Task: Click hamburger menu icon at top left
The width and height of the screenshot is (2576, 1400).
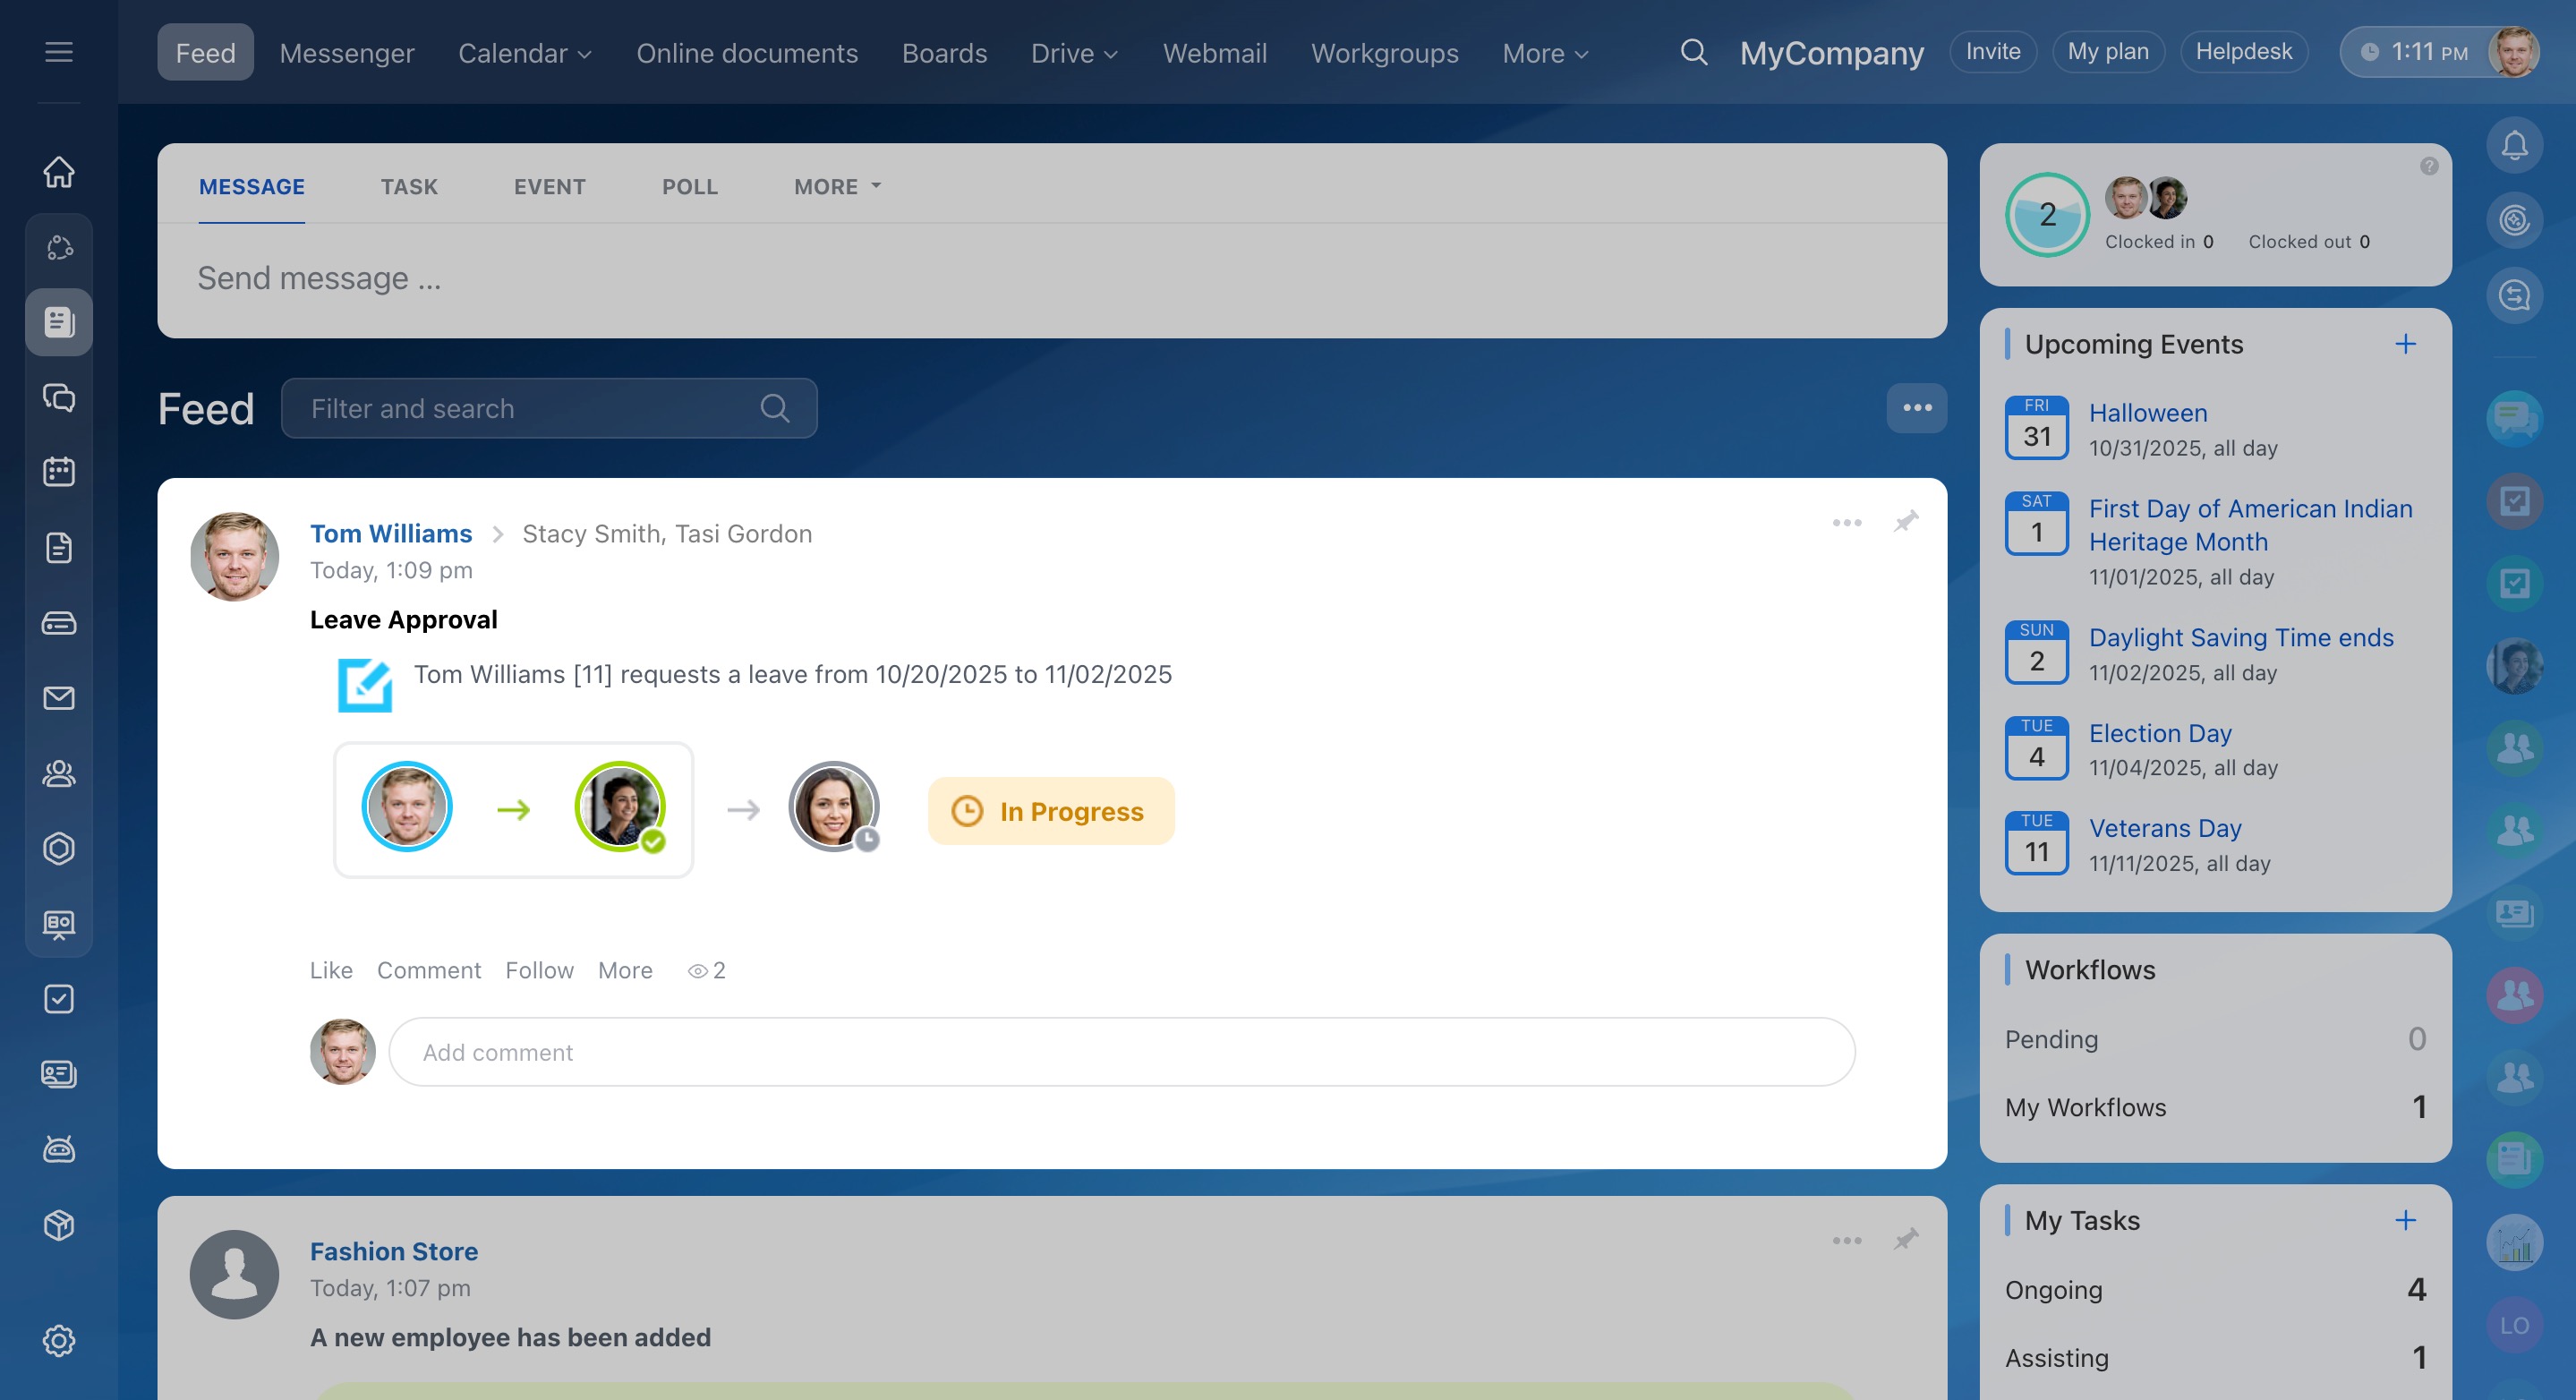Action: point(59,52)
